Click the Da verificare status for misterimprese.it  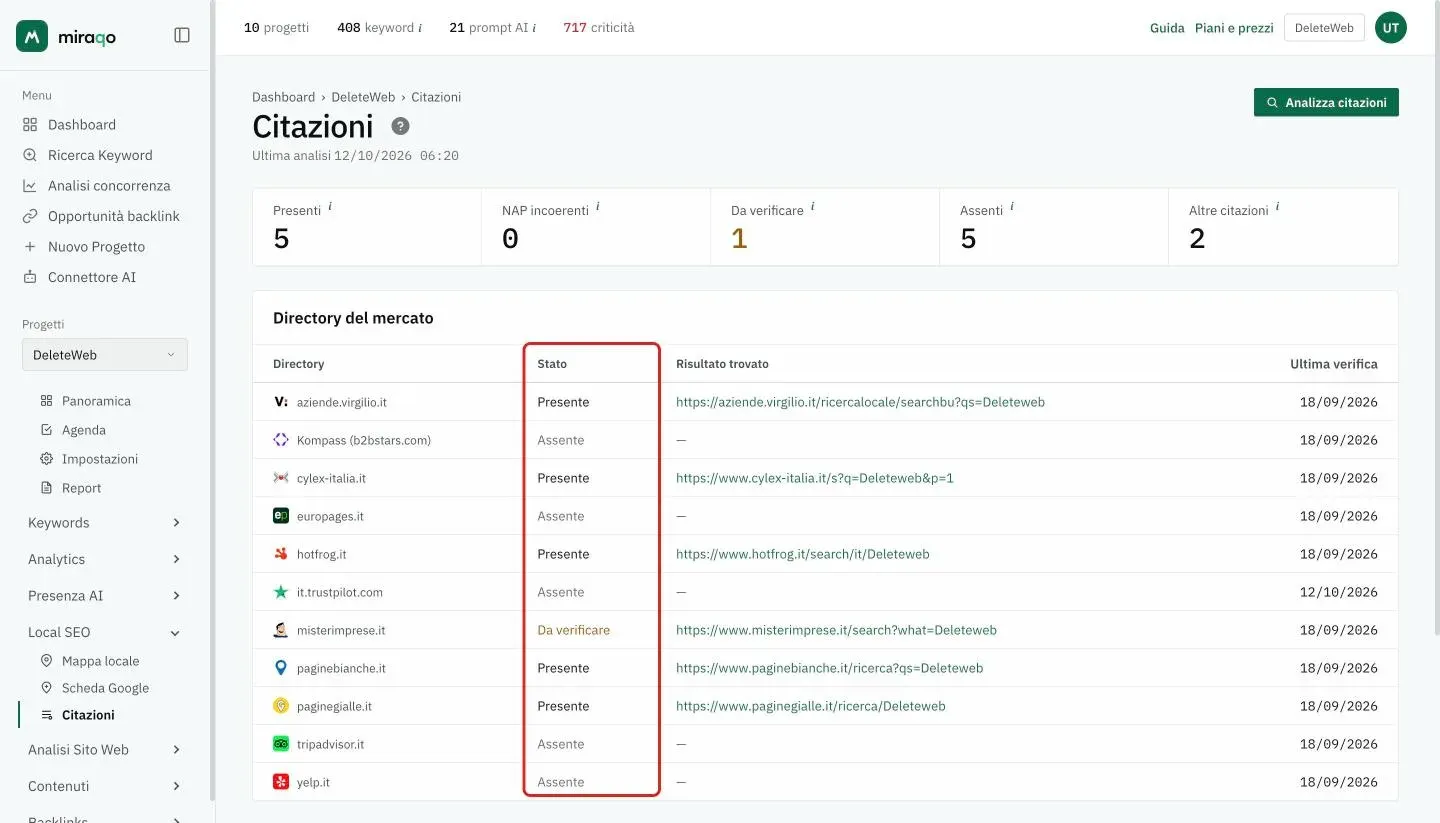[574, 630]
